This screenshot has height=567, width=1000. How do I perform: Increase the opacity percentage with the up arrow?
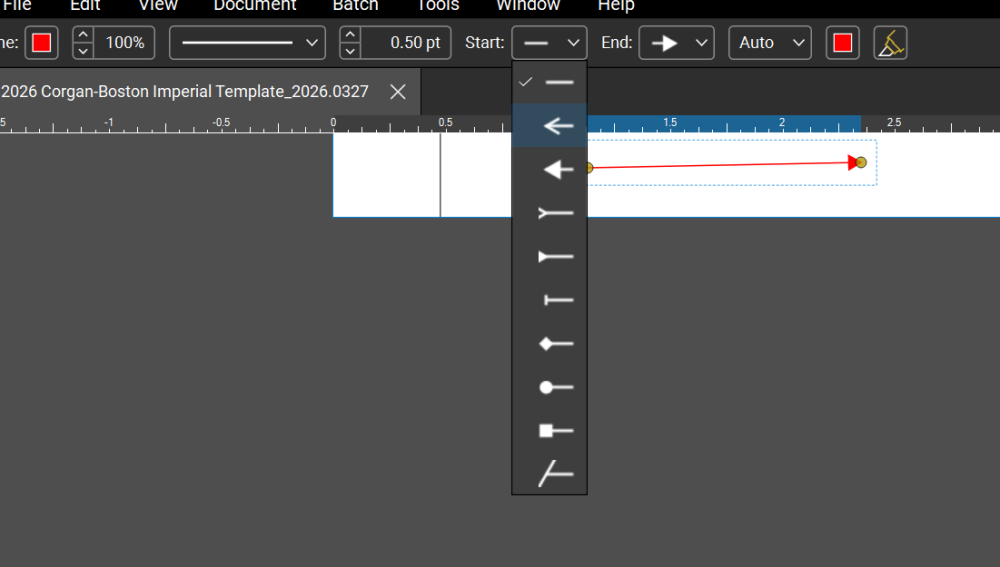tap(83, 34)
